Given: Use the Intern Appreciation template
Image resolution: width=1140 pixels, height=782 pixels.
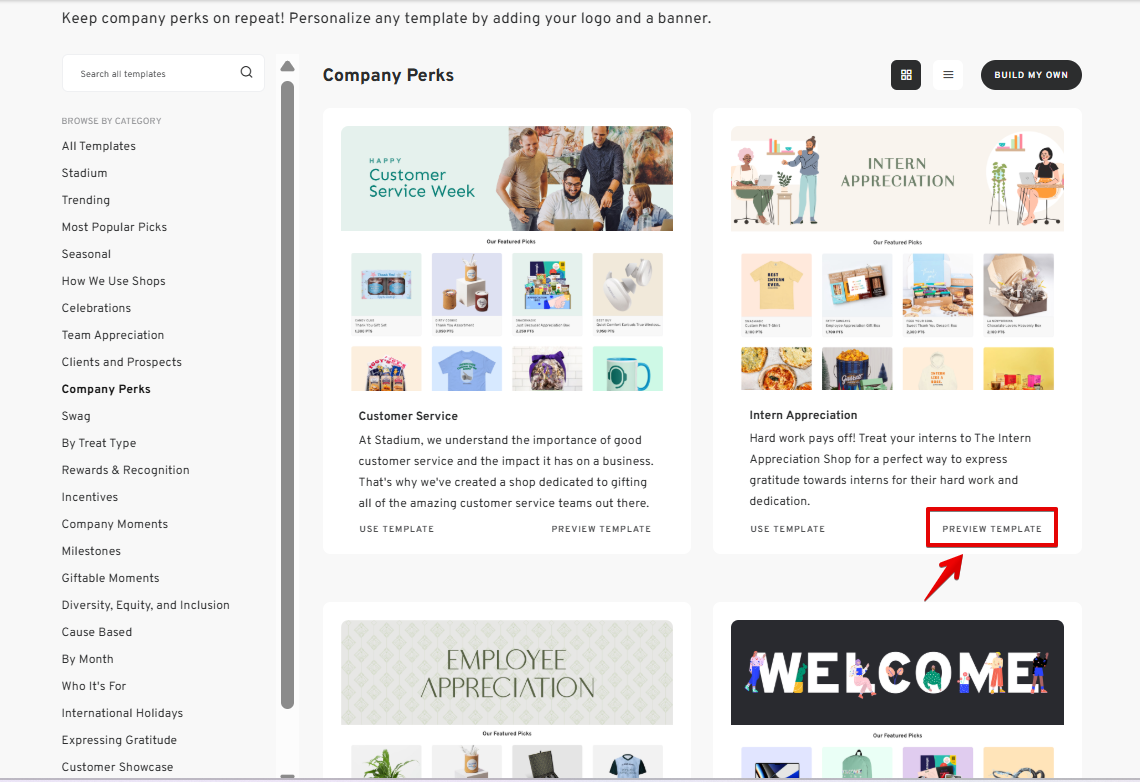Looking at the screenshot, I should coord(787,529).
